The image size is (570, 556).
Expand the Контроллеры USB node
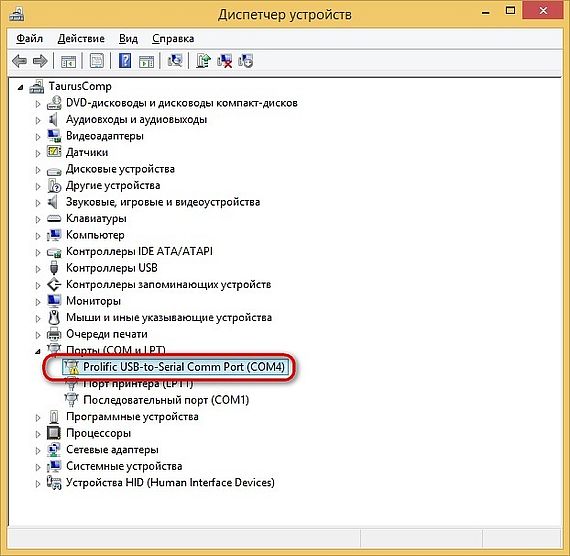(38, 269)
